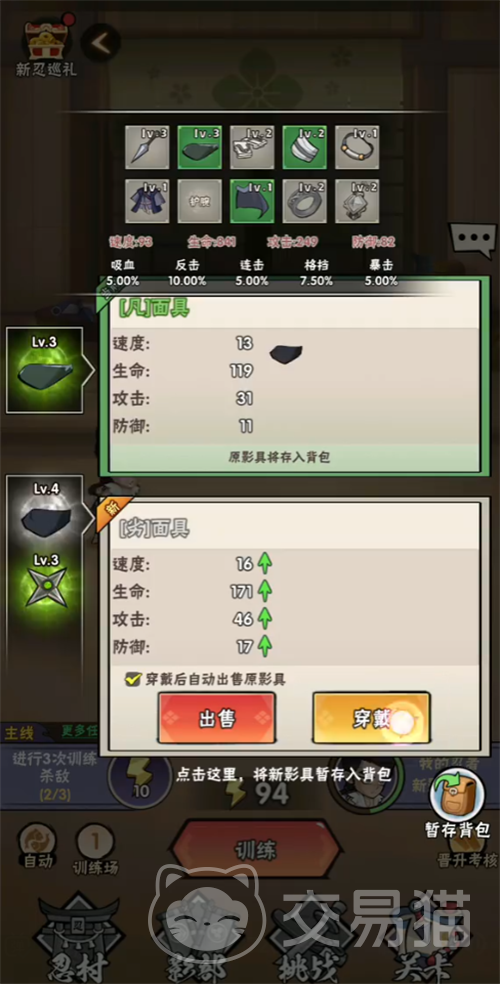The width and height of the screenshot is (500, 984).
Task: Select the kunai weapon equipment slot
Action: pos(147,147)
